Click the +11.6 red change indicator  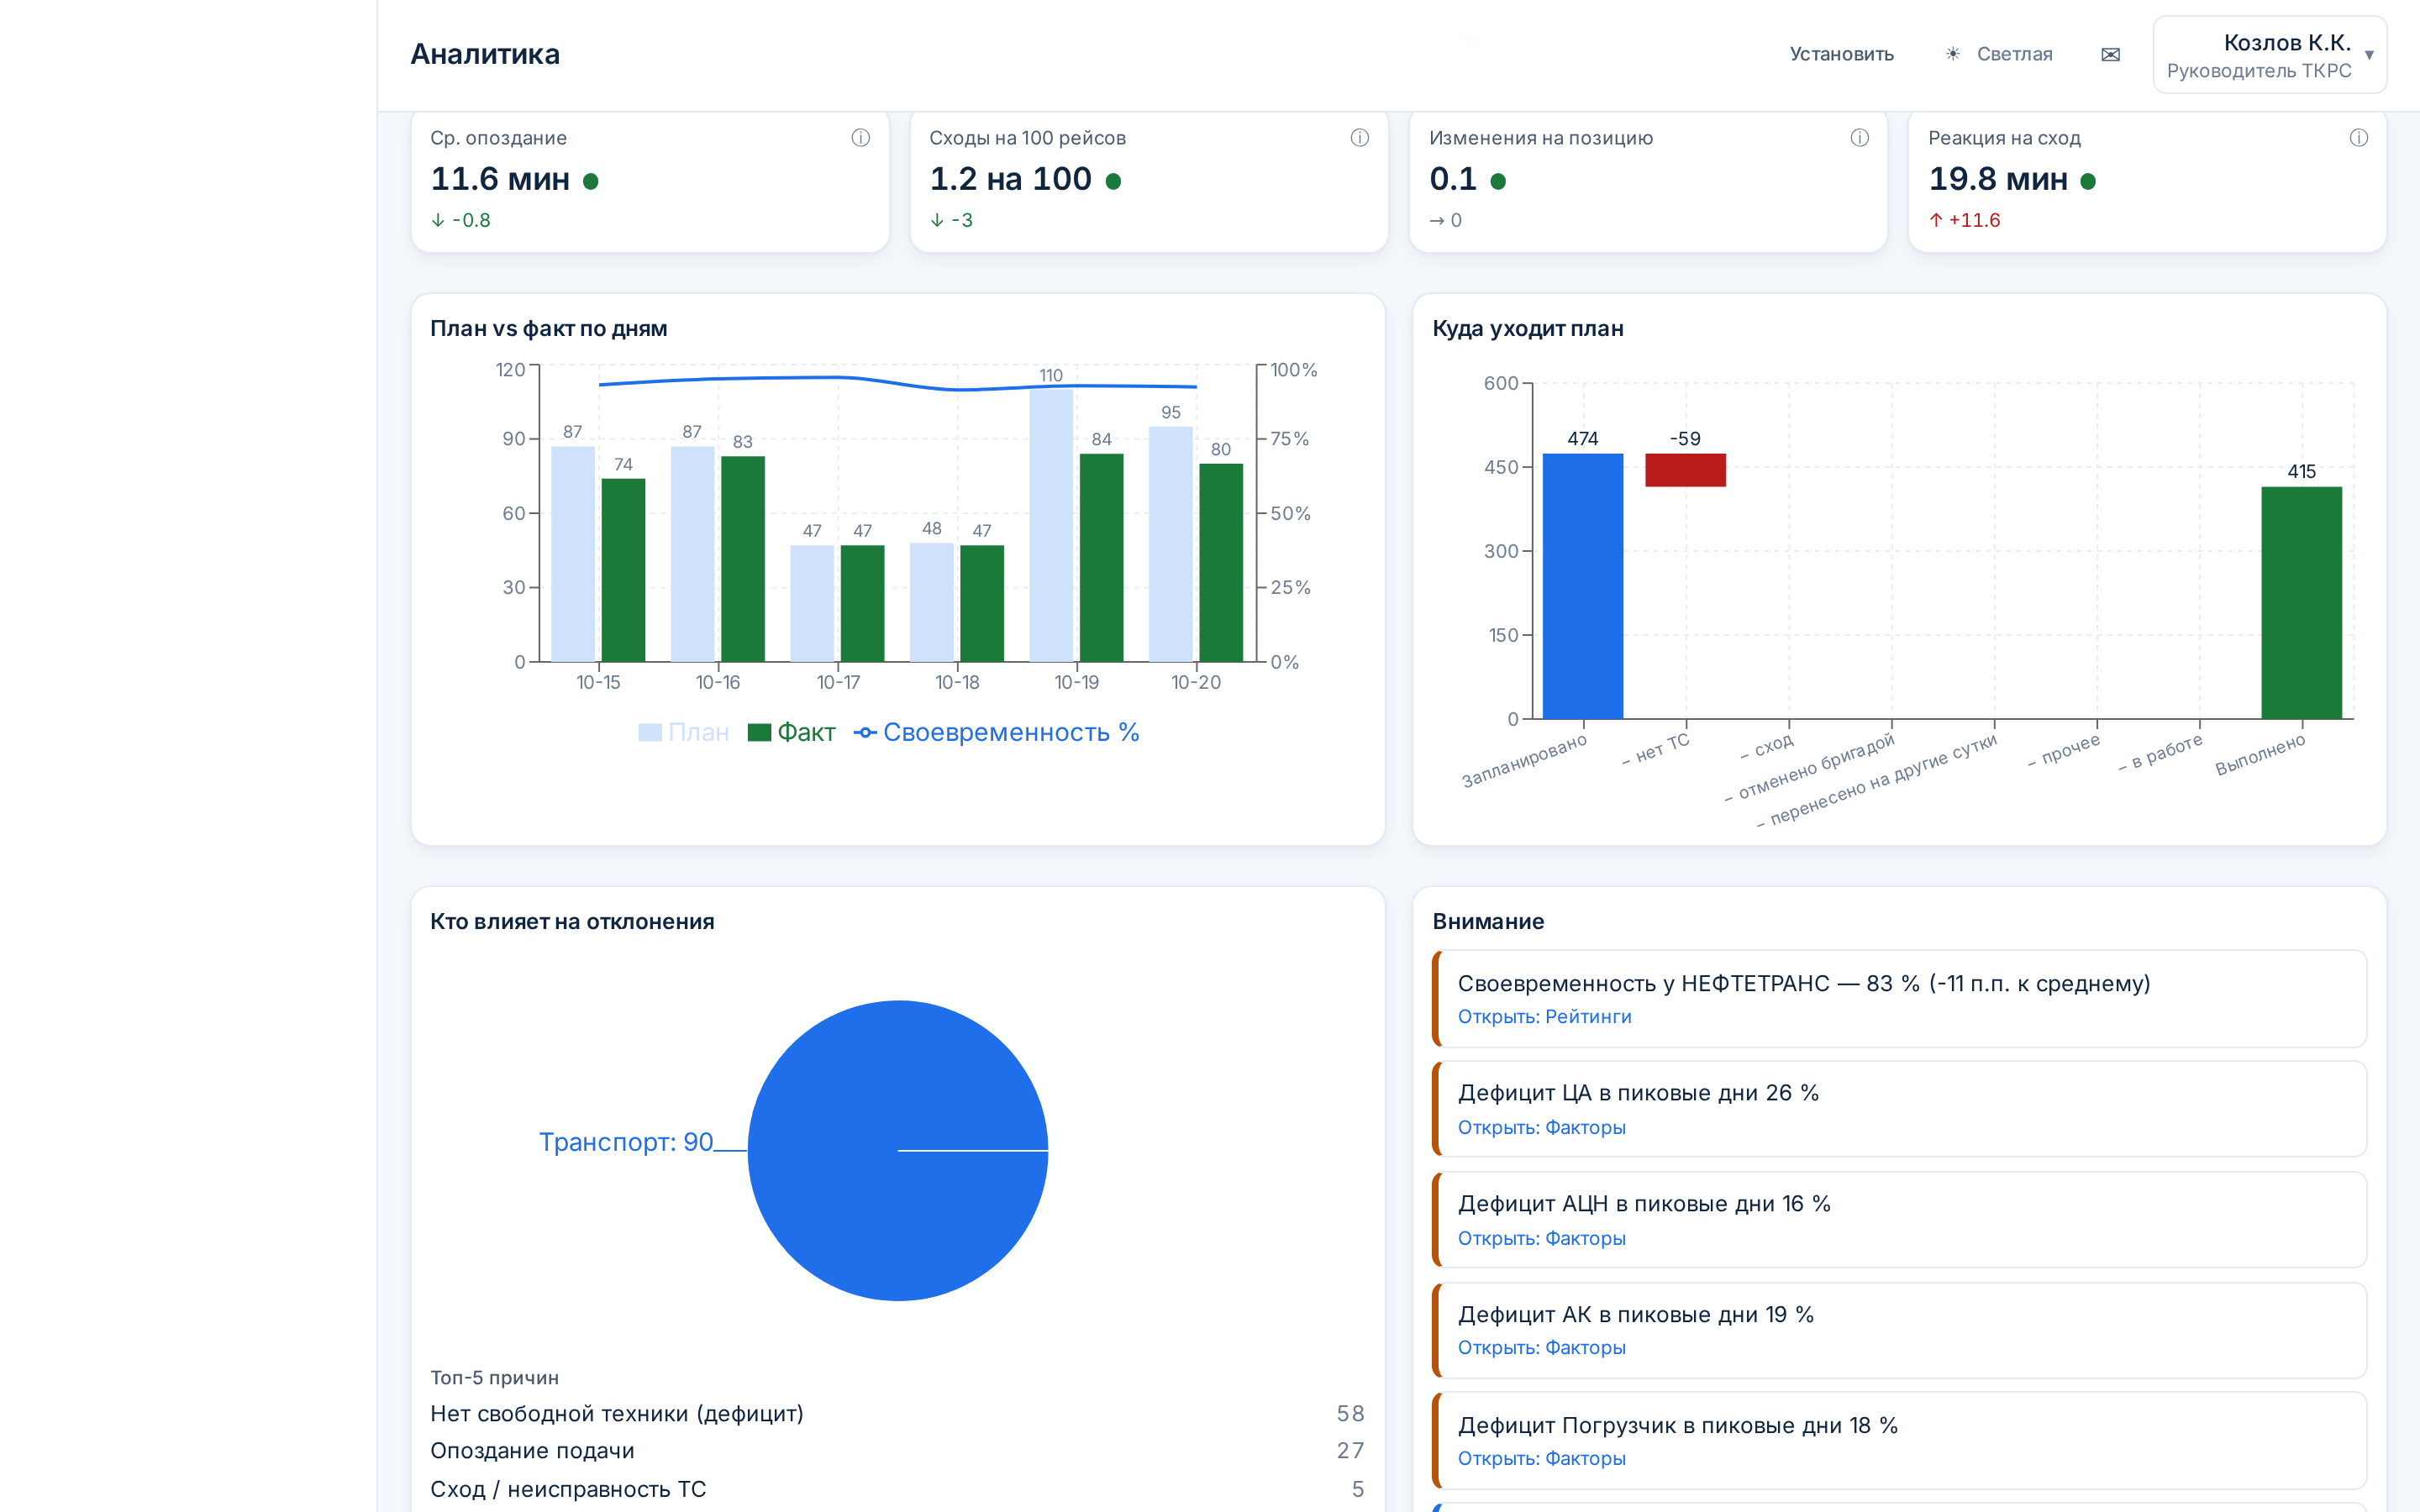click(x=1964, y=220)
